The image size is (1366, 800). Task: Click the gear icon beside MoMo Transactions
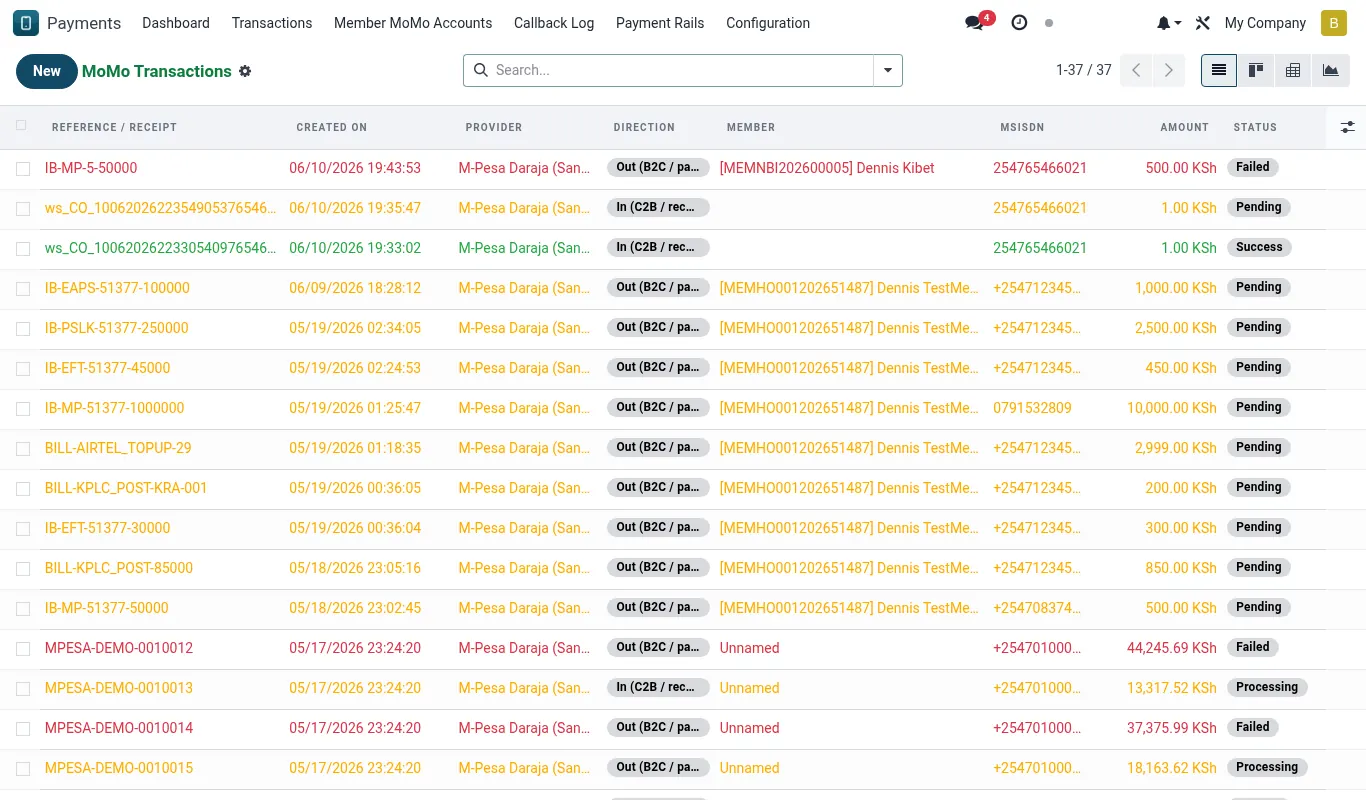click(245, 72)
